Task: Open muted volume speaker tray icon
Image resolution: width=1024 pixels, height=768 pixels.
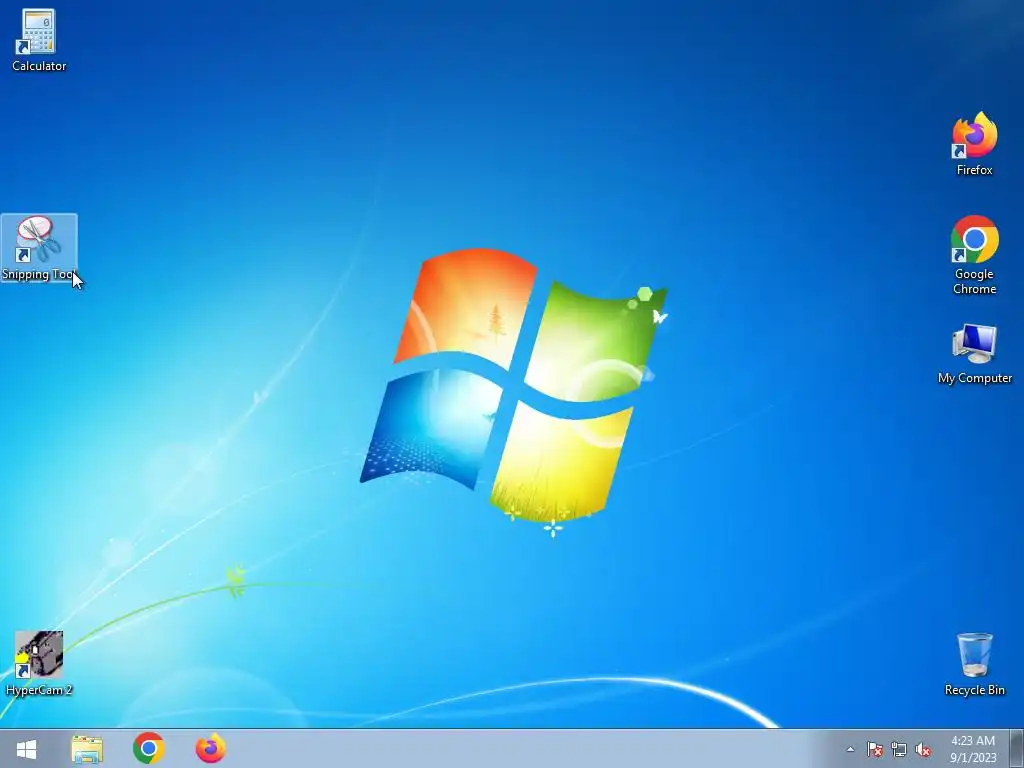Action: point(923,749)
